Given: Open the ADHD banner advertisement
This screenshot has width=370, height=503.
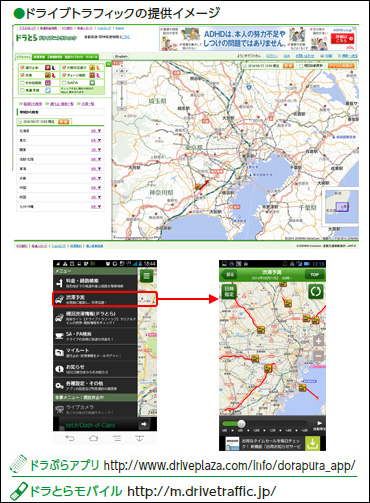Looking at the screenshot, I should pyautogui.click(x=257, y=39).
